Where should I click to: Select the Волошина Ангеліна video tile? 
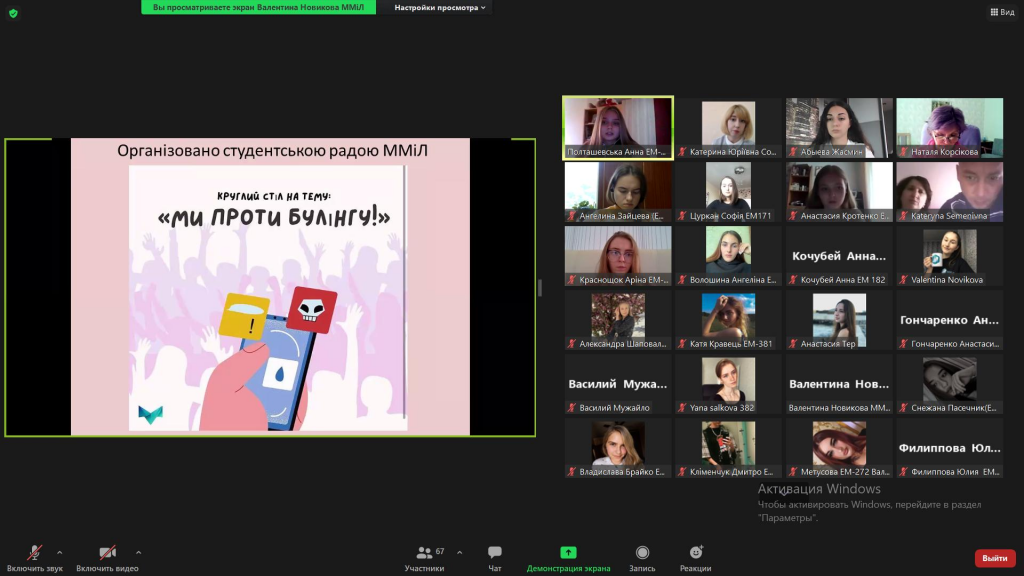click(728, 256)
